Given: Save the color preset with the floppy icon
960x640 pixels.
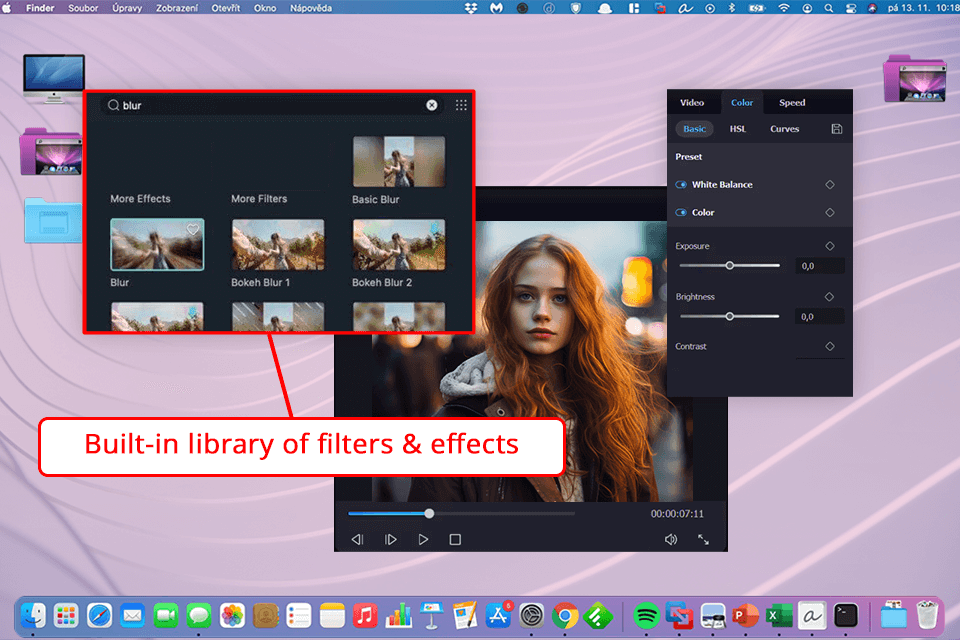Looking at the screenshot, I should 837,129.
